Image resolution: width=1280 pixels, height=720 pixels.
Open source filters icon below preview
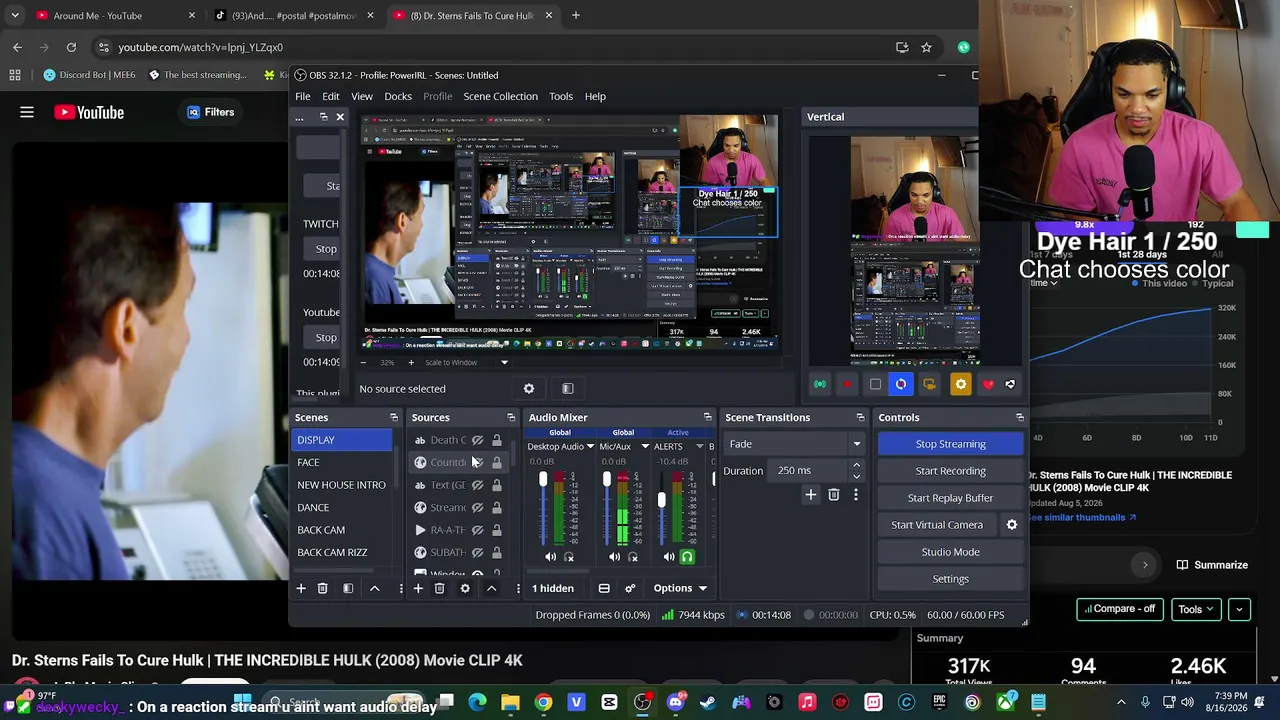(x=567, y=388)
